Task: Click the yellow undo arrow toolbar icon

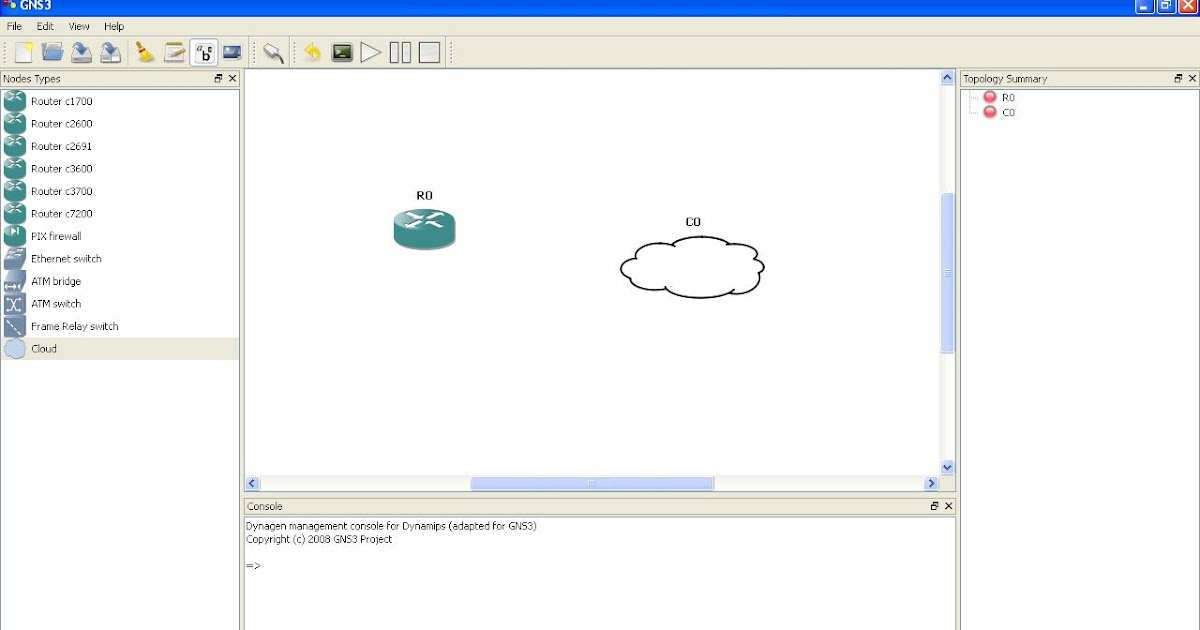Action: [x=313, y=52]
